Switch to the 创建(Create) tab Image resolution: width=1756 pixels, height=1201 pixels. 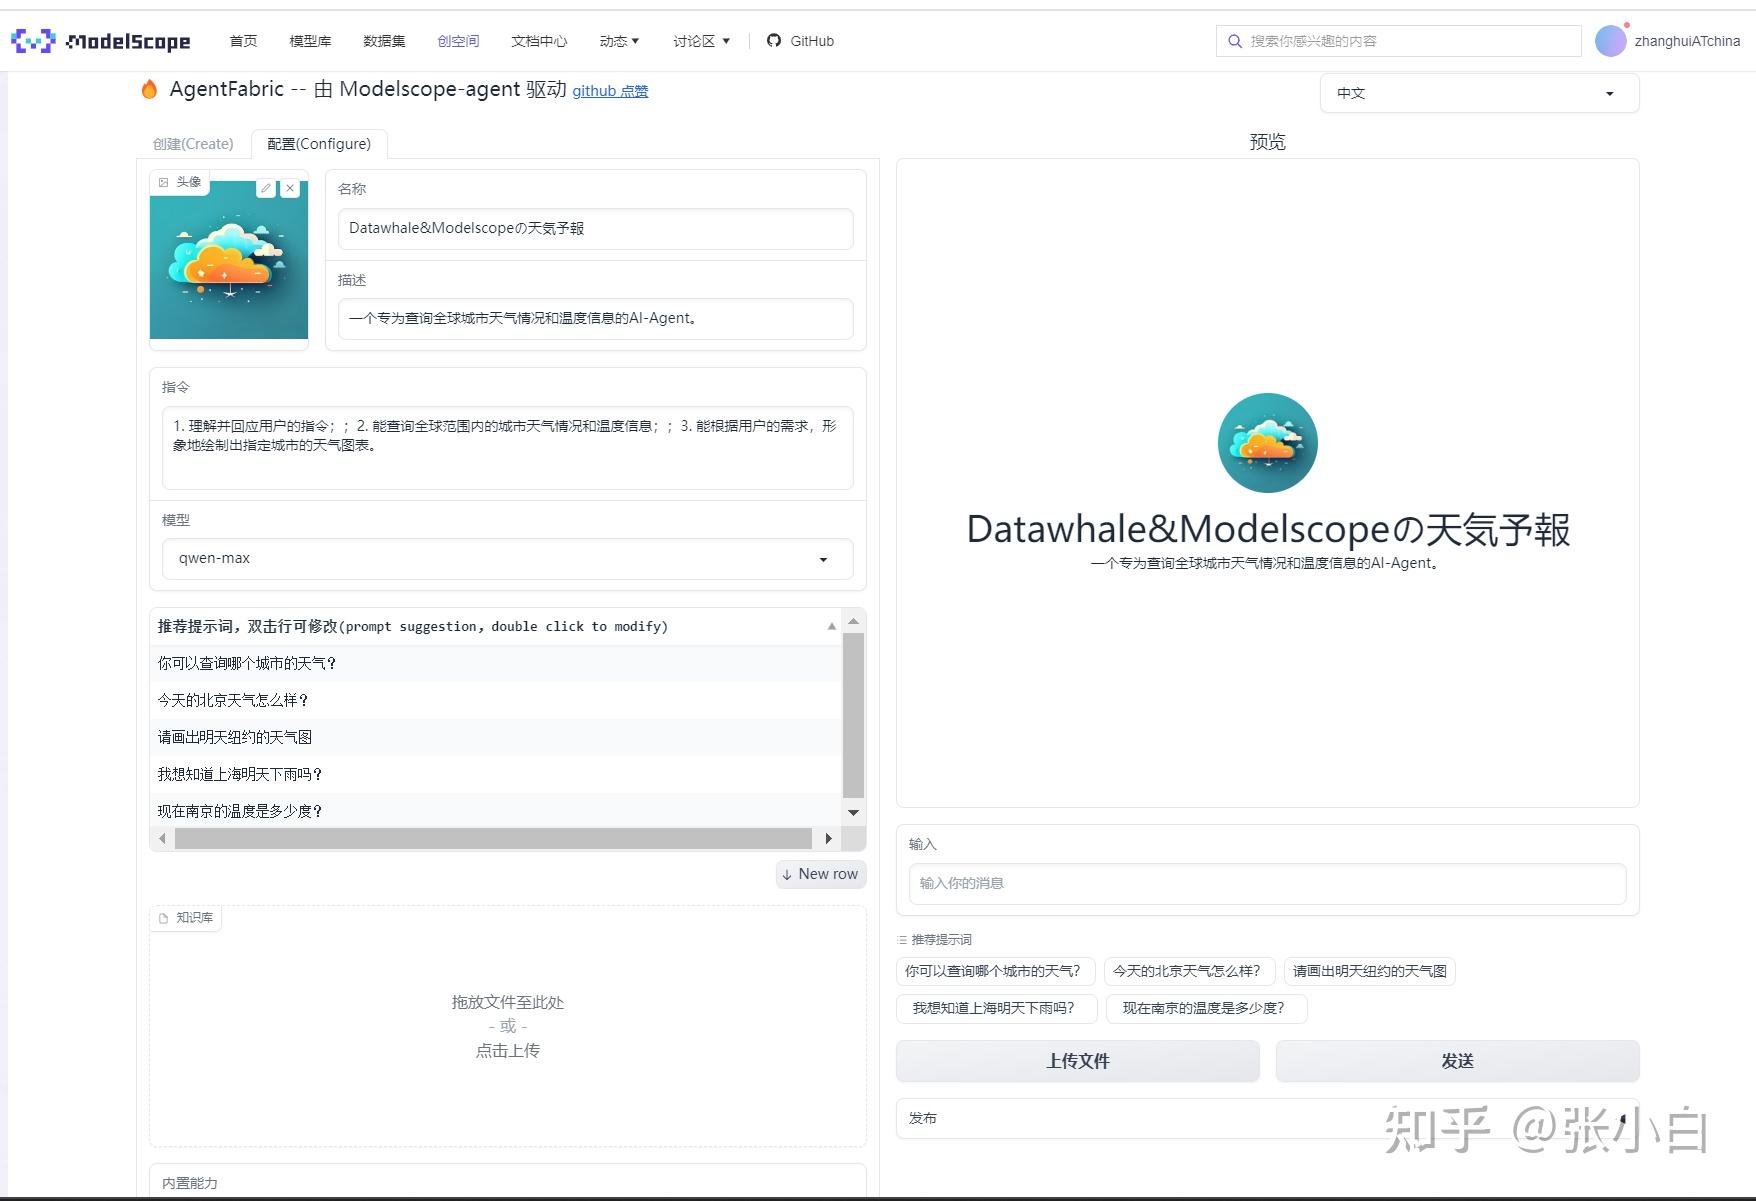(193, 144)
